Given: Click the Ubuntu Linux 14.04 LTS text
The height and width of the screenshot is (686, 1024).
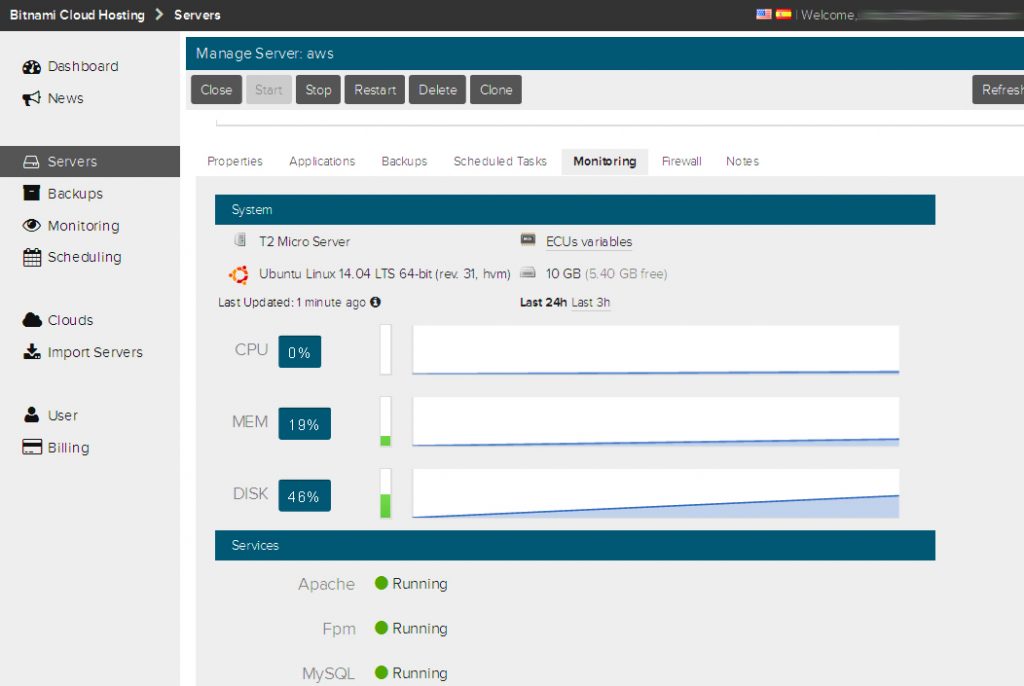Looking at the screenshot, I should pyautogui.click(x=385, y=274).
